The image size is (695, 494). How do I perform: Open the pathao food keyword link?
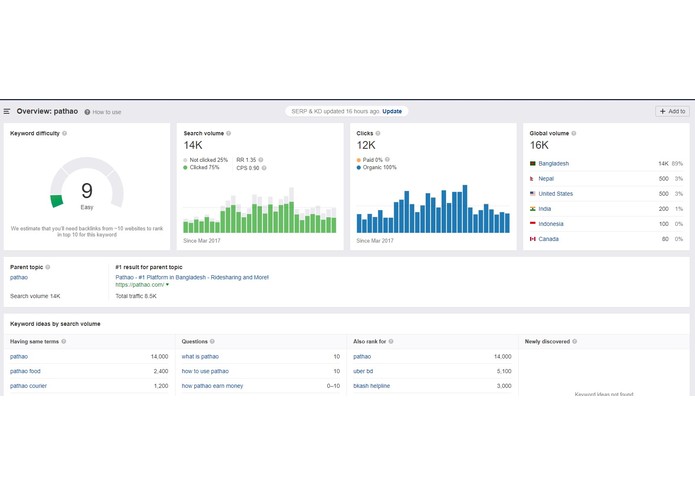tap(25, 371)
